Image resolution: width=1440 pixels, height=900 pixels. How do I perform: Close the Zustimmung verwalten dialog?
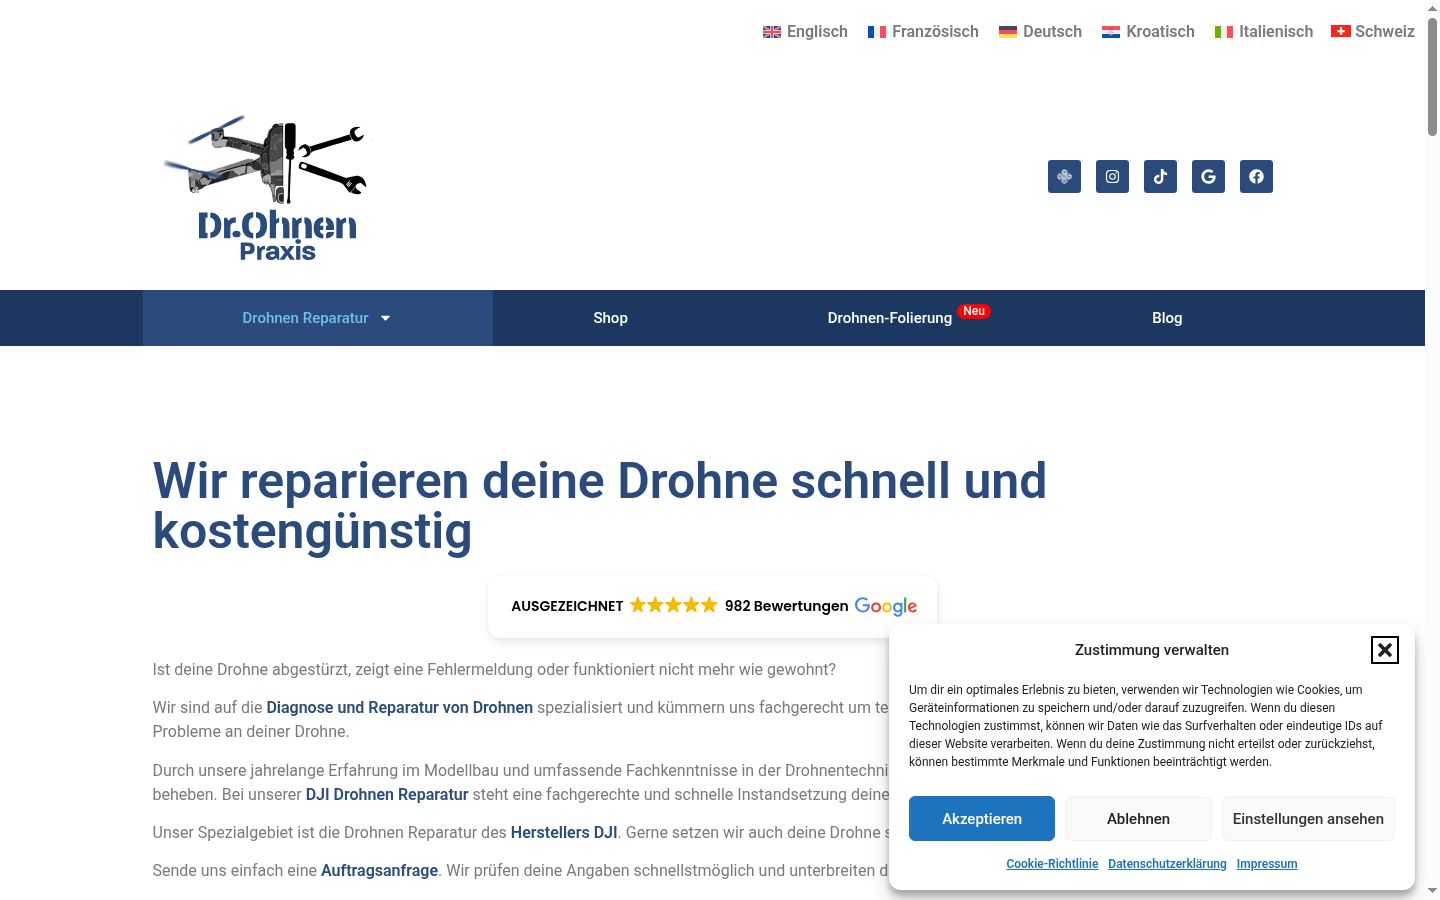[1384, 650]
